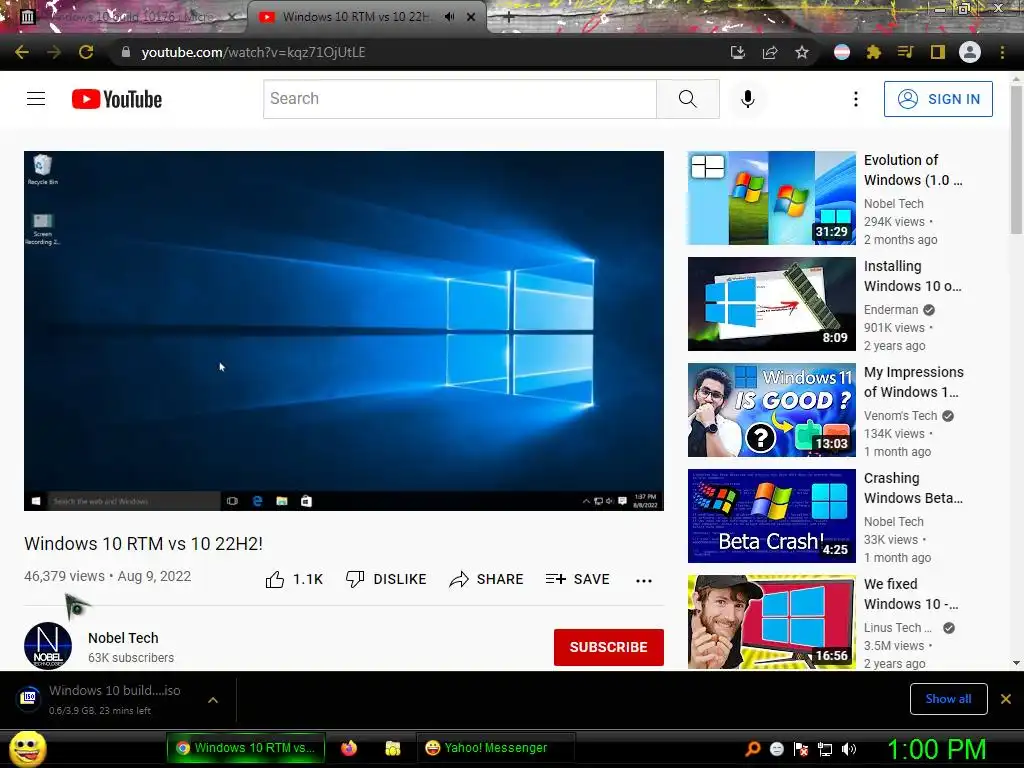
Task: Open more actions ellipsis under video
Action: 644,580
